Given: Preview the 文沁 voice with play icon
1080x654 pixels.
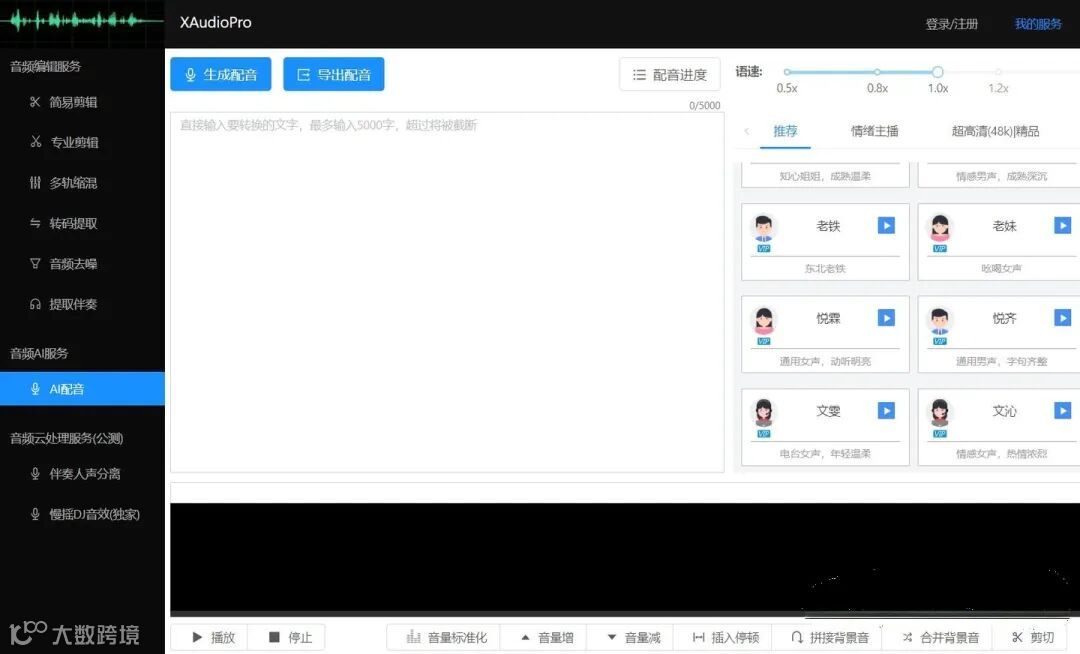Looking at the screenshot, I should pyautogui.click(x=1063, y=410).
